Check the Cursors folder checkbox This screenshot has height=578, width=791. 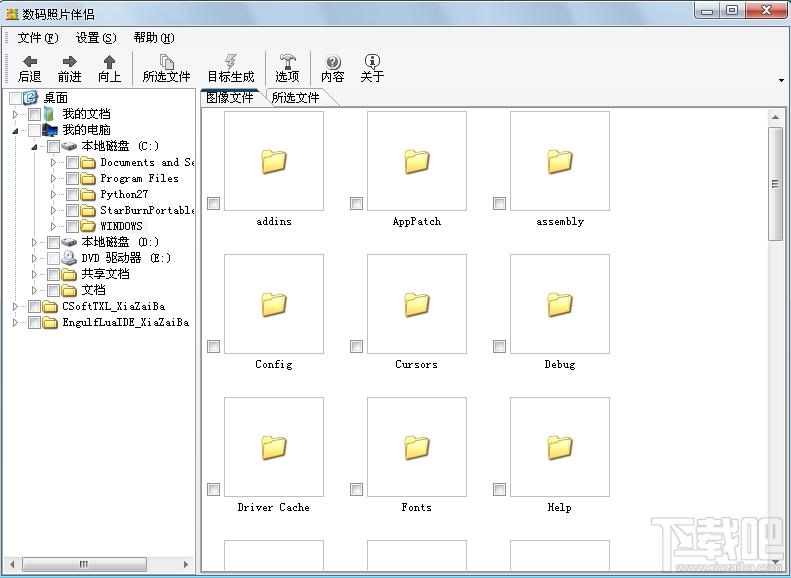coord(356,346)
